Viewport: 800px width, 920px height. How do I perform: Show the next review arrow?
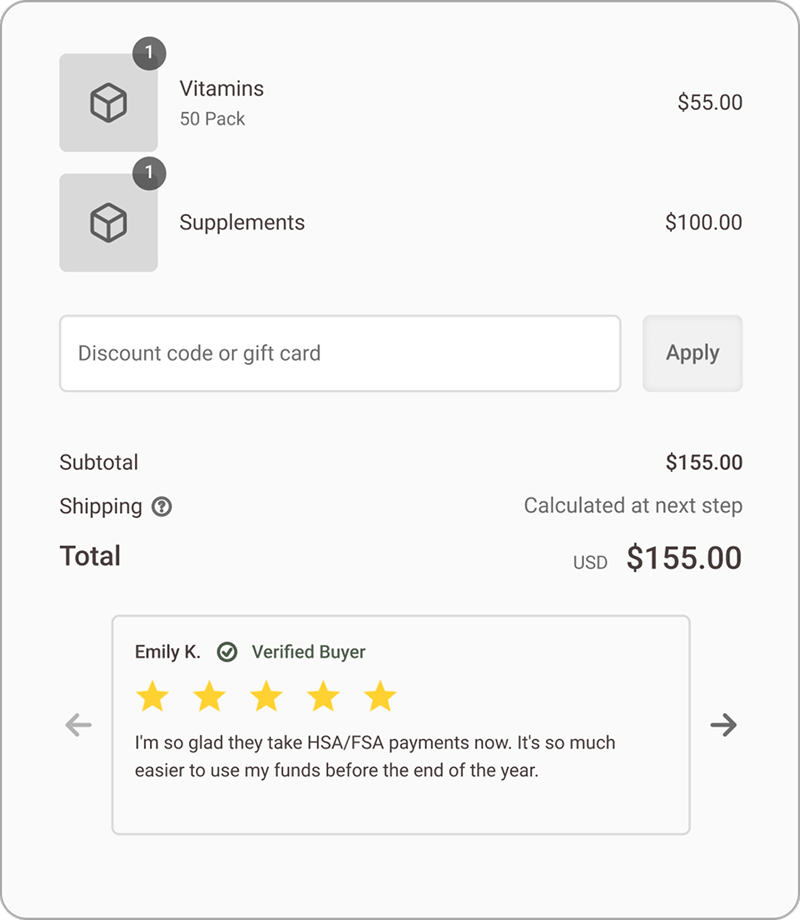coord(723,725)
